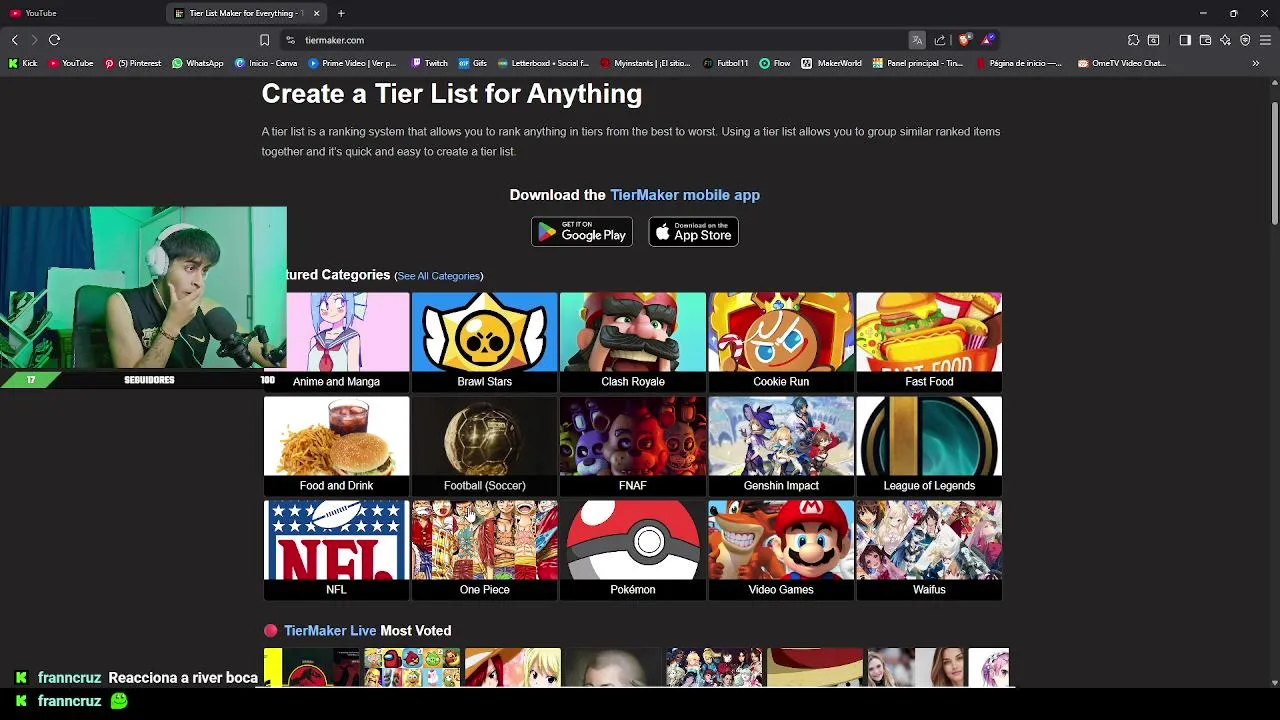Open the Fast Food category

929,342
